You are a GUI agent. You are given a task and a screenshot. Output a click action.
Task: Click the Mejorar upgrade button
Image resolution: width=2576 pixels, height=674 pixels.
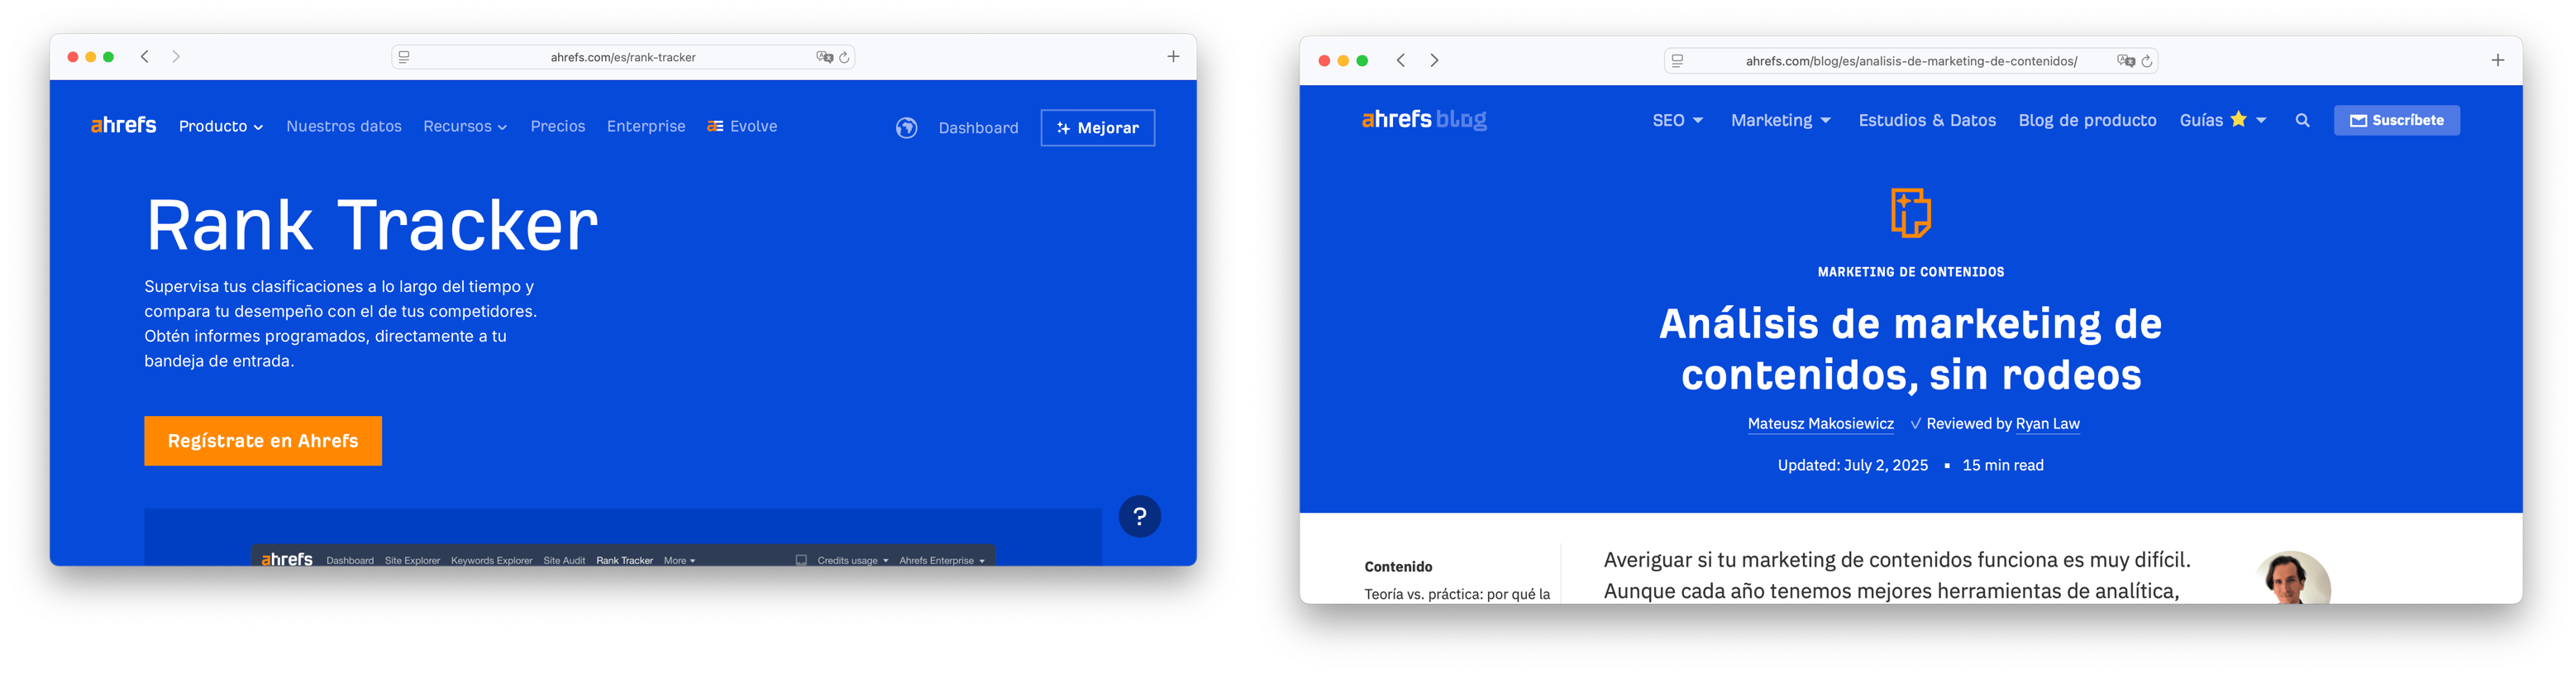pos(1097,128)
